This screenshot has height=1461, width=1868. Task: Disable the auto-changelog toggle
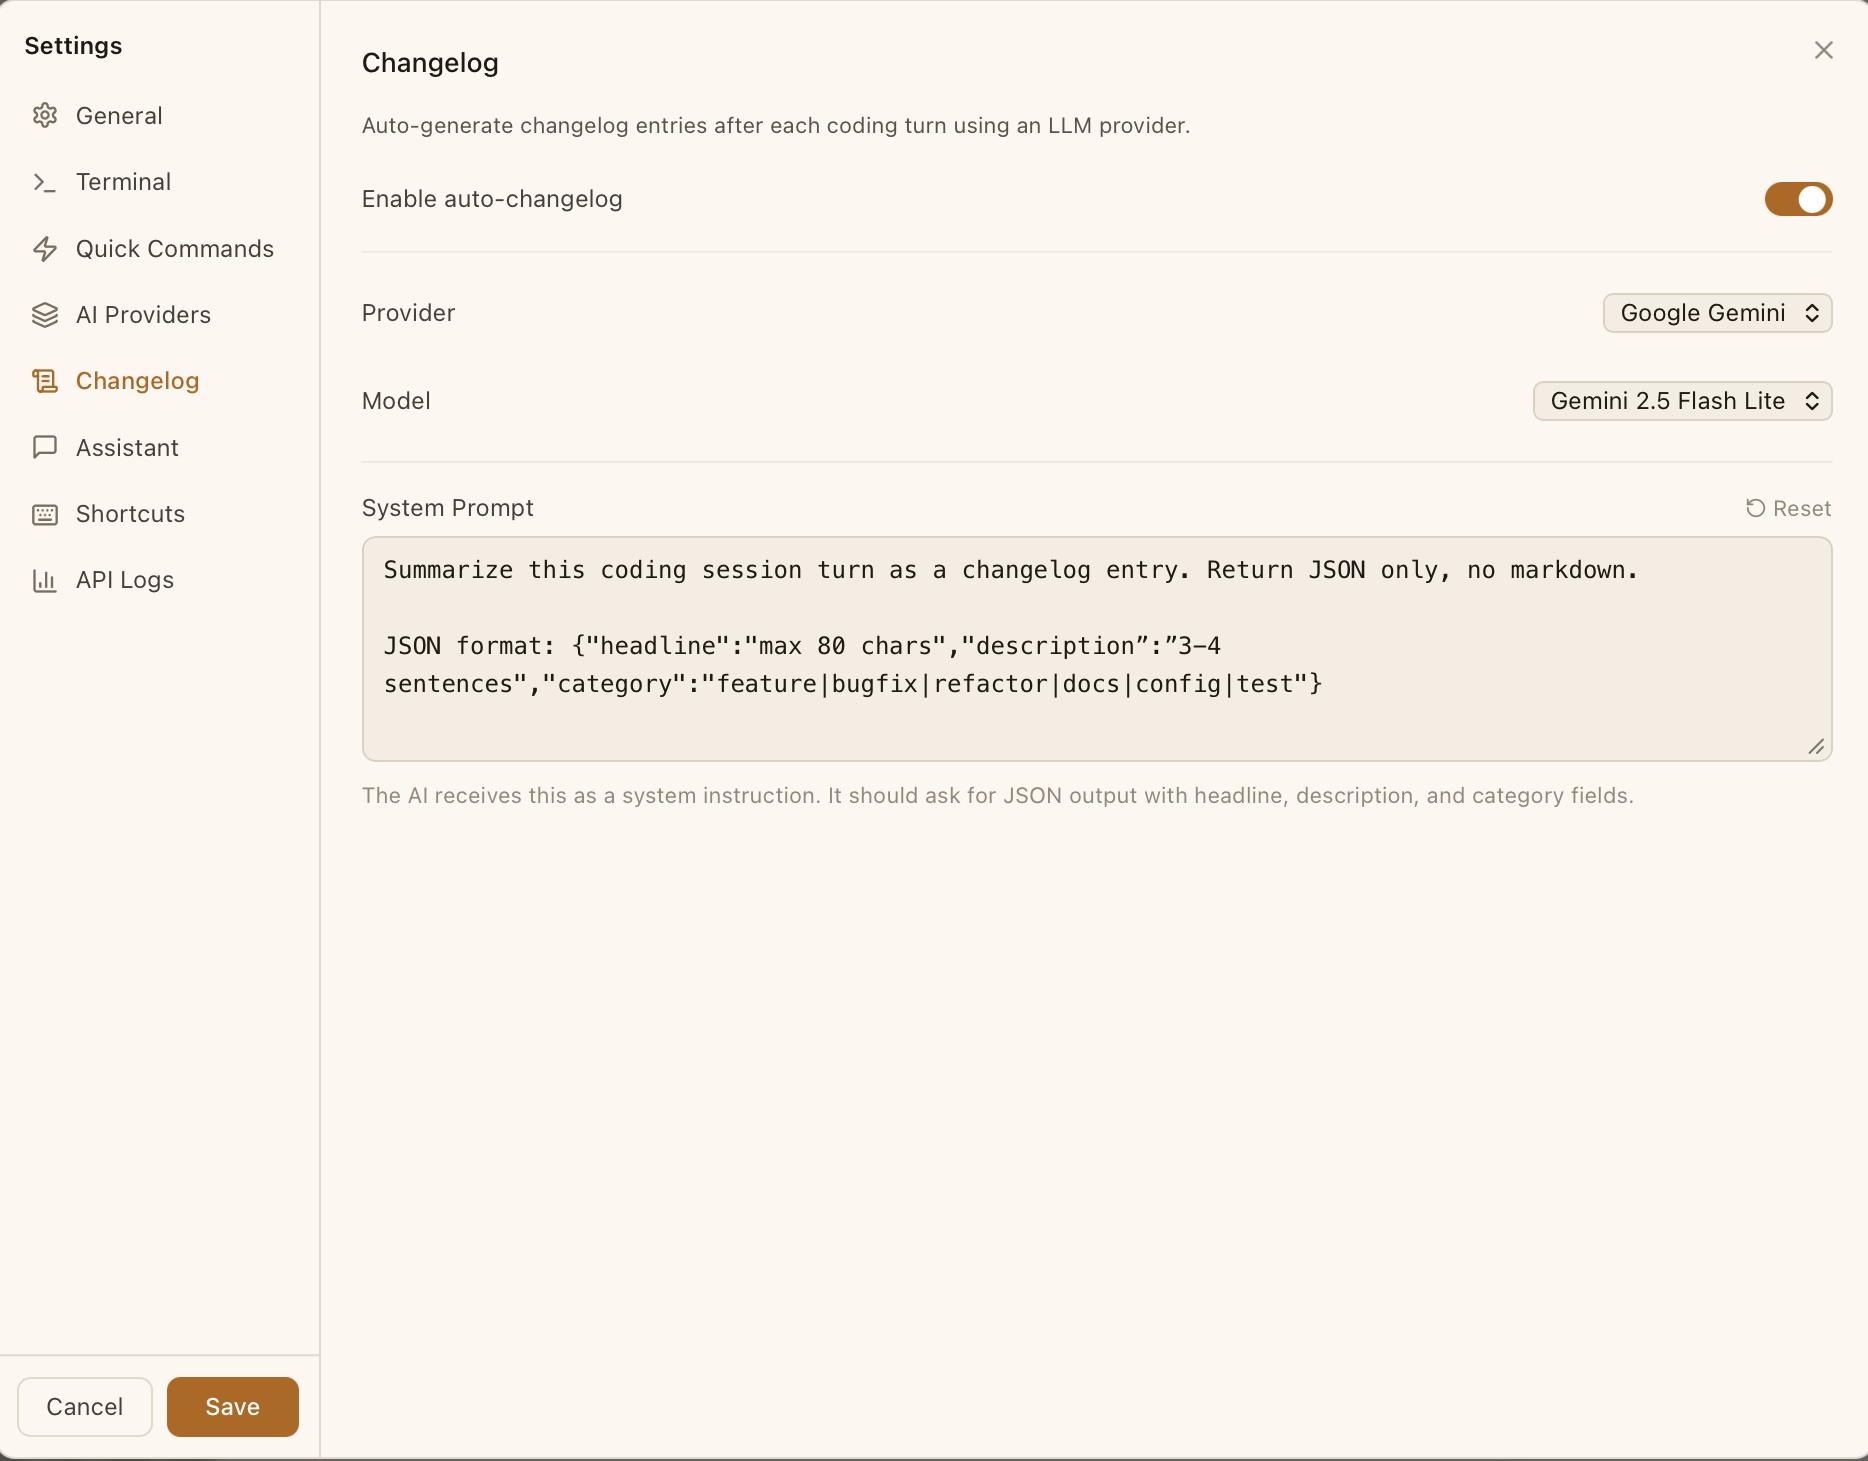[x=1798, y=199]
